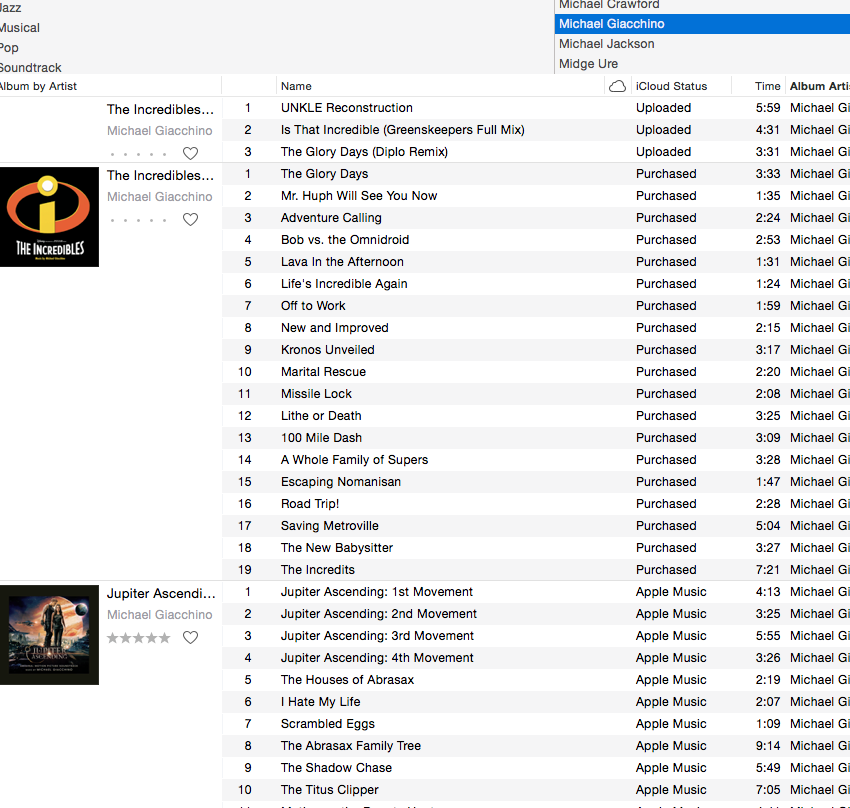Rate the first Incredibles remix album dots
Viewport: 850px width, 808px height.
coord(139,154)
